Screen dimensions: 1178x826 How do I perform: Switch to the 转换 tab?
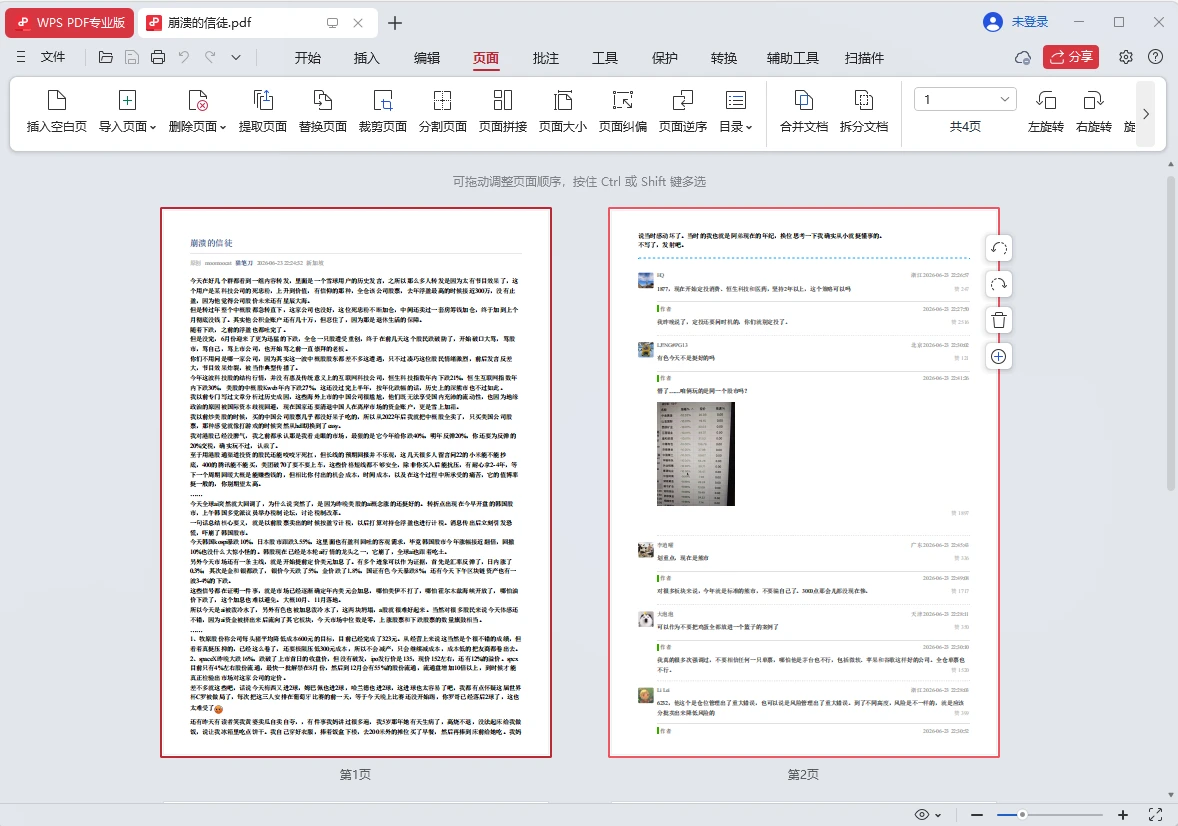coord(724,58)
